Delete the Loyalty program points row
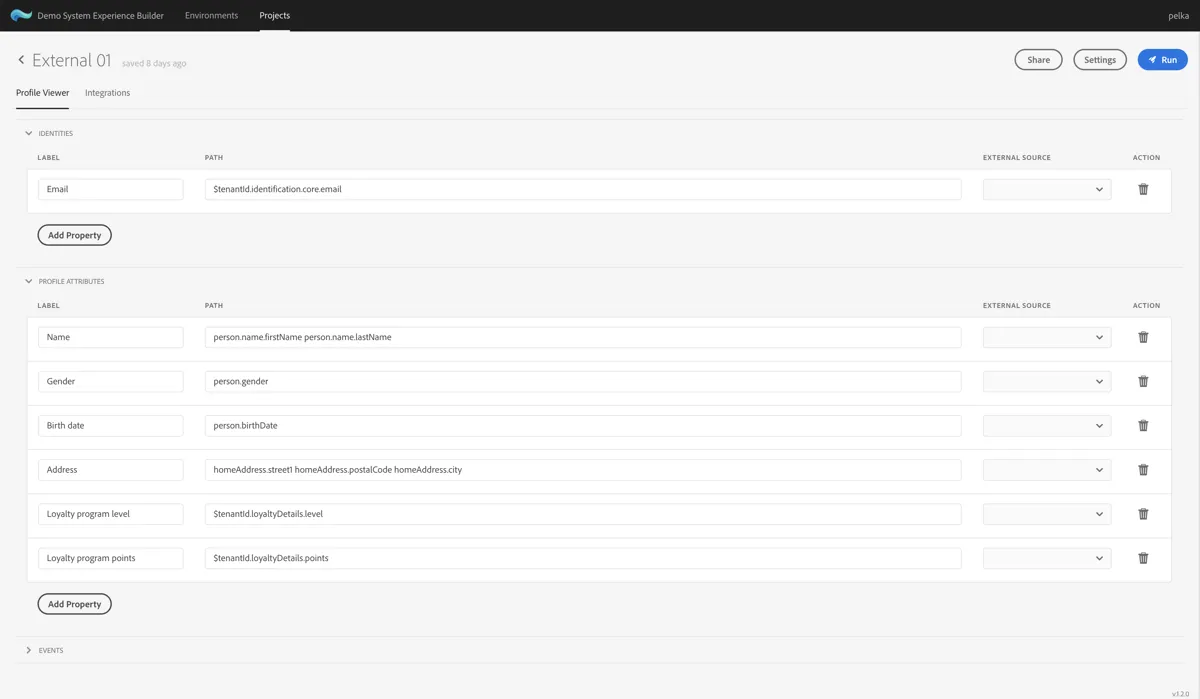This screenshot has width=1200, height=699. point(1143,558)
